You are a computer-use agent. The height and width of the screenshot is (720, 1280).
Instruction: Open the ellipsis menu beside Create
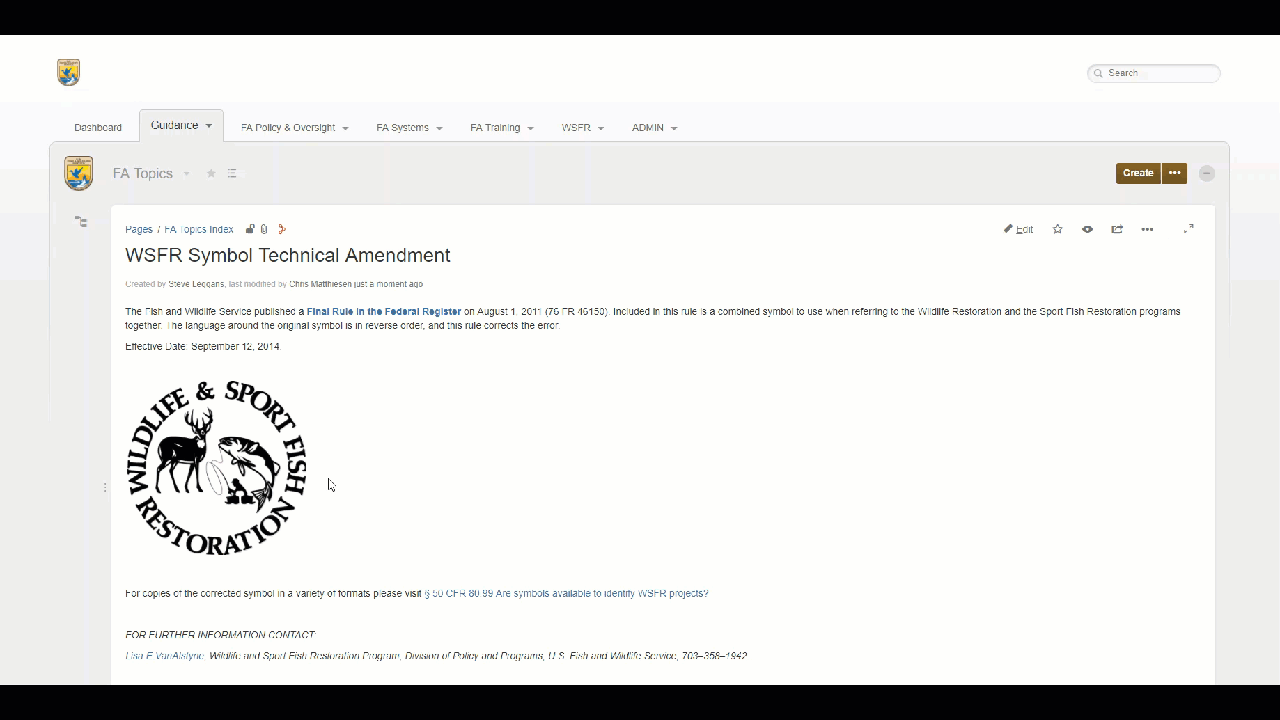click(1175, 173)
